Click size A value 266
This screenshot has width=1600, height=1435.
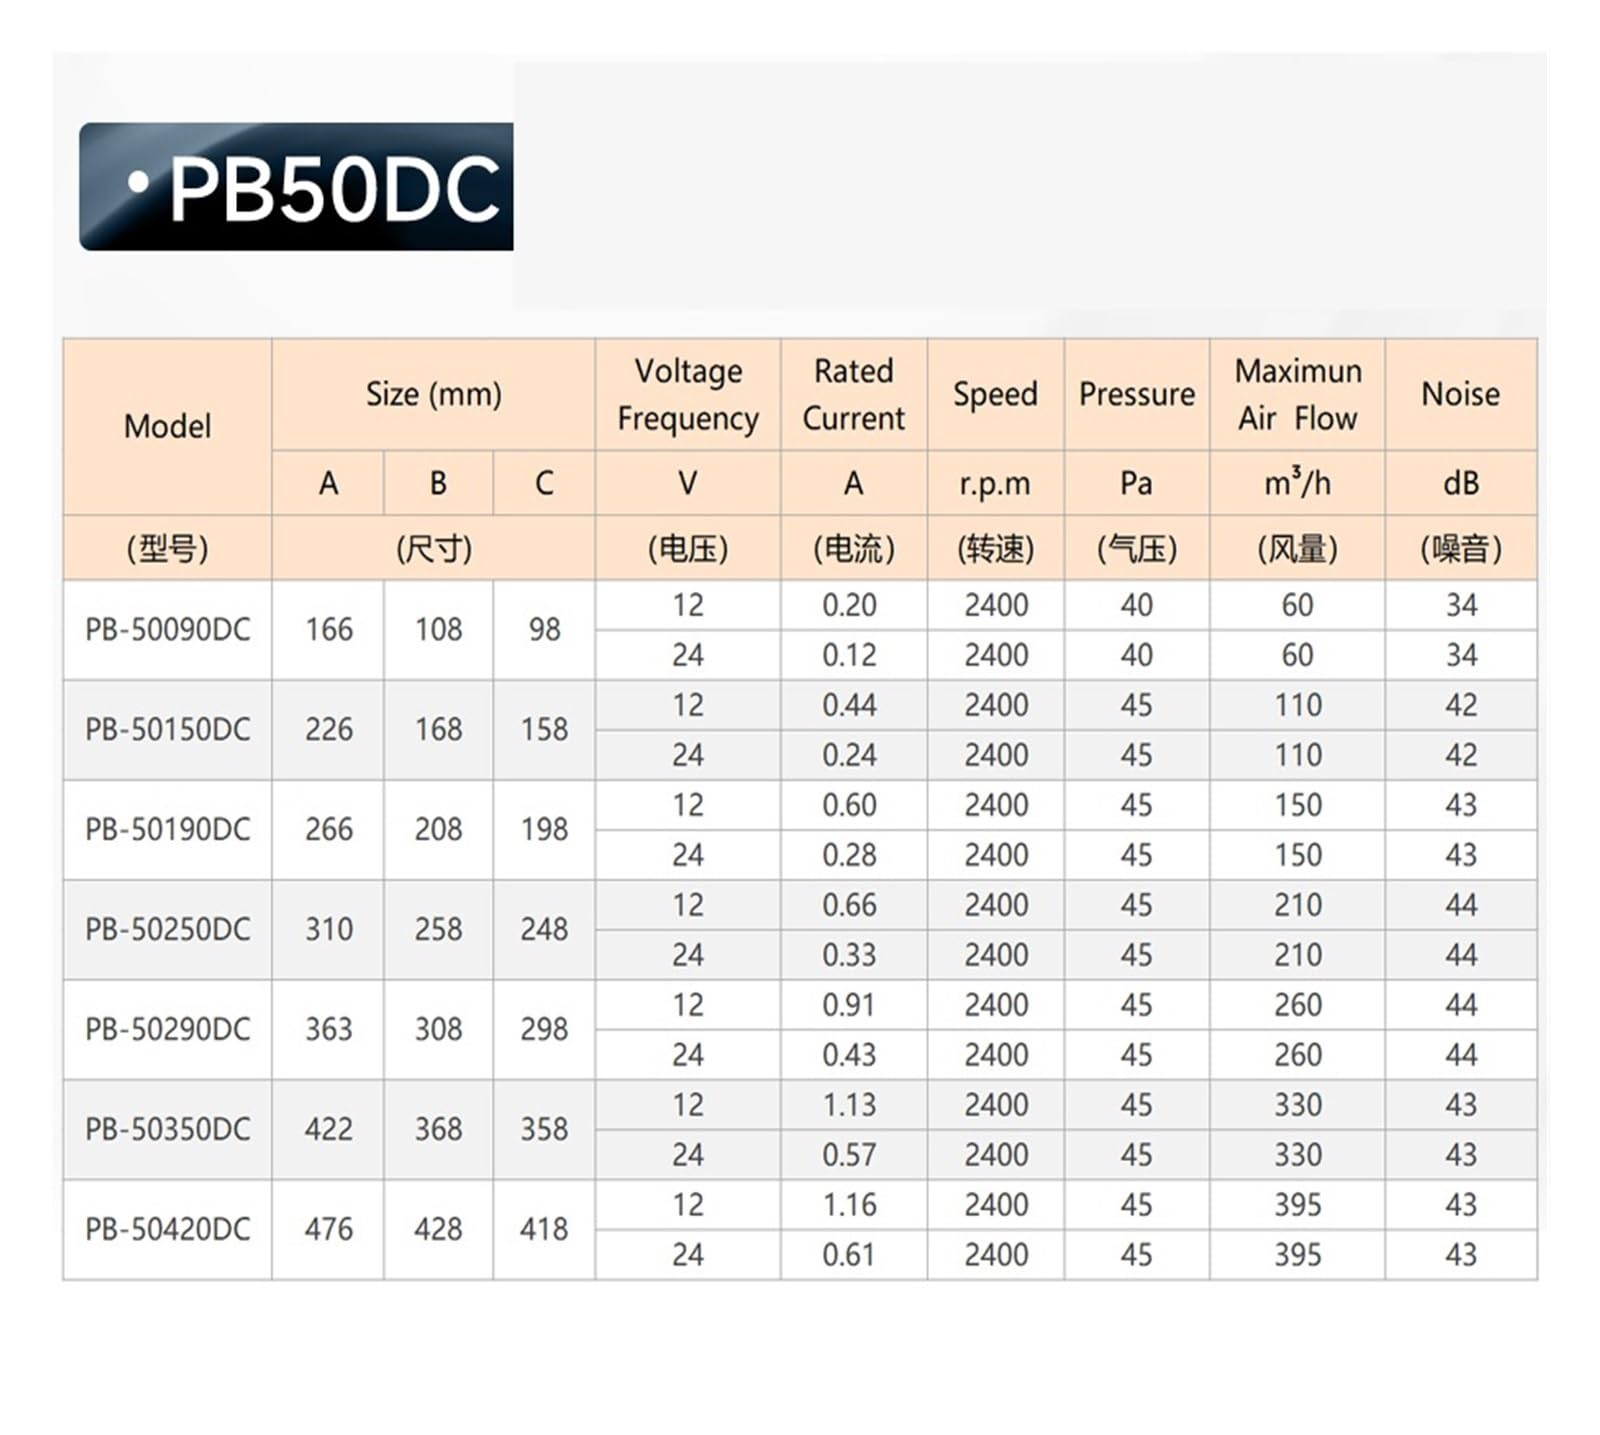(x=328, y=830)
